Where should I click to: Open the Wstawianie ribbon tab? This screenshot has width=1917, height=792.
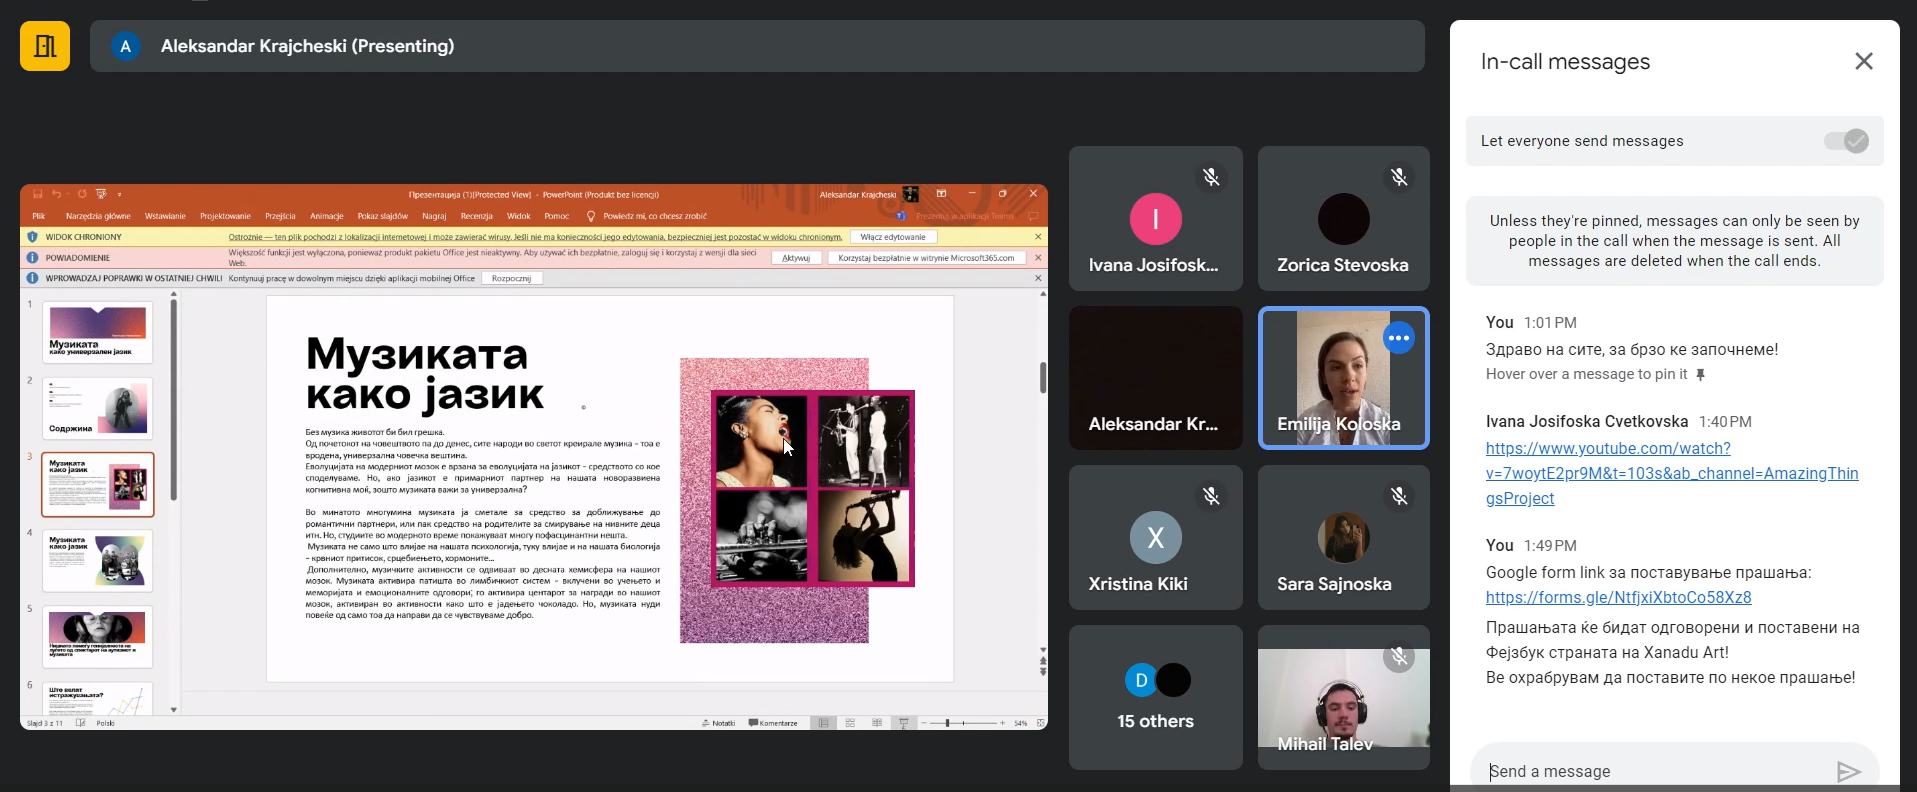coord(165,216)
